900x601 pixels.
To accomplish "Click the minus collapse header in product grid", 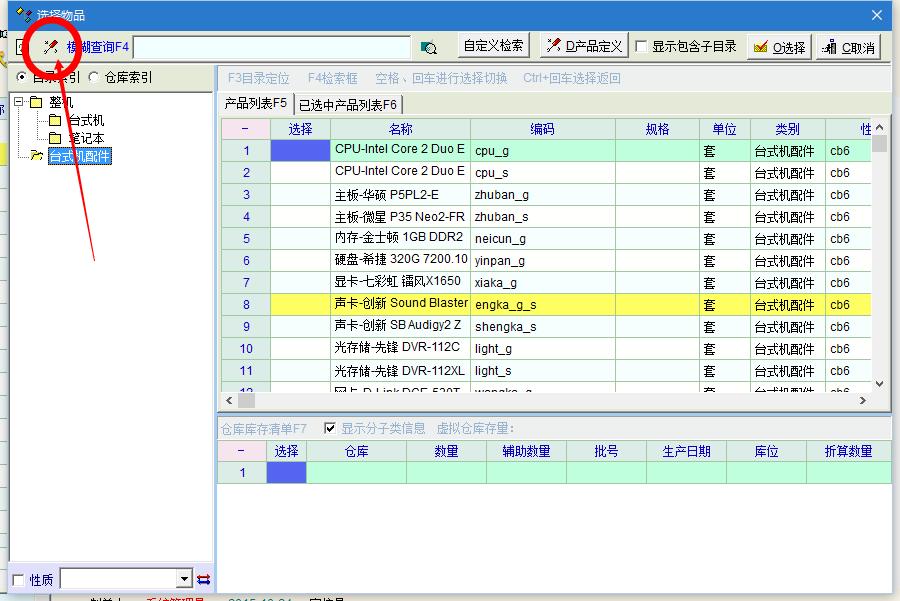I will (x=245, y=129).
